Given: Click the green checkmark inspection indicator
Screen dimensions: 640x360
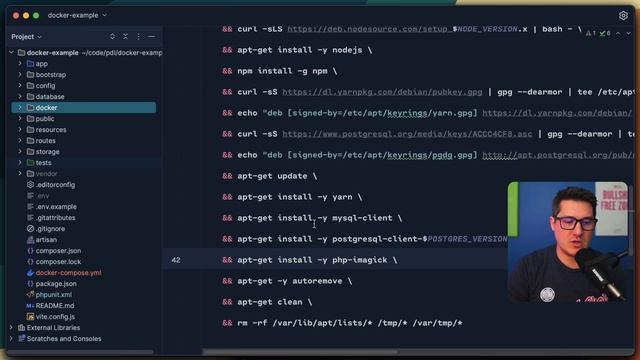Looking at the screenshot, I should (605, 33).
